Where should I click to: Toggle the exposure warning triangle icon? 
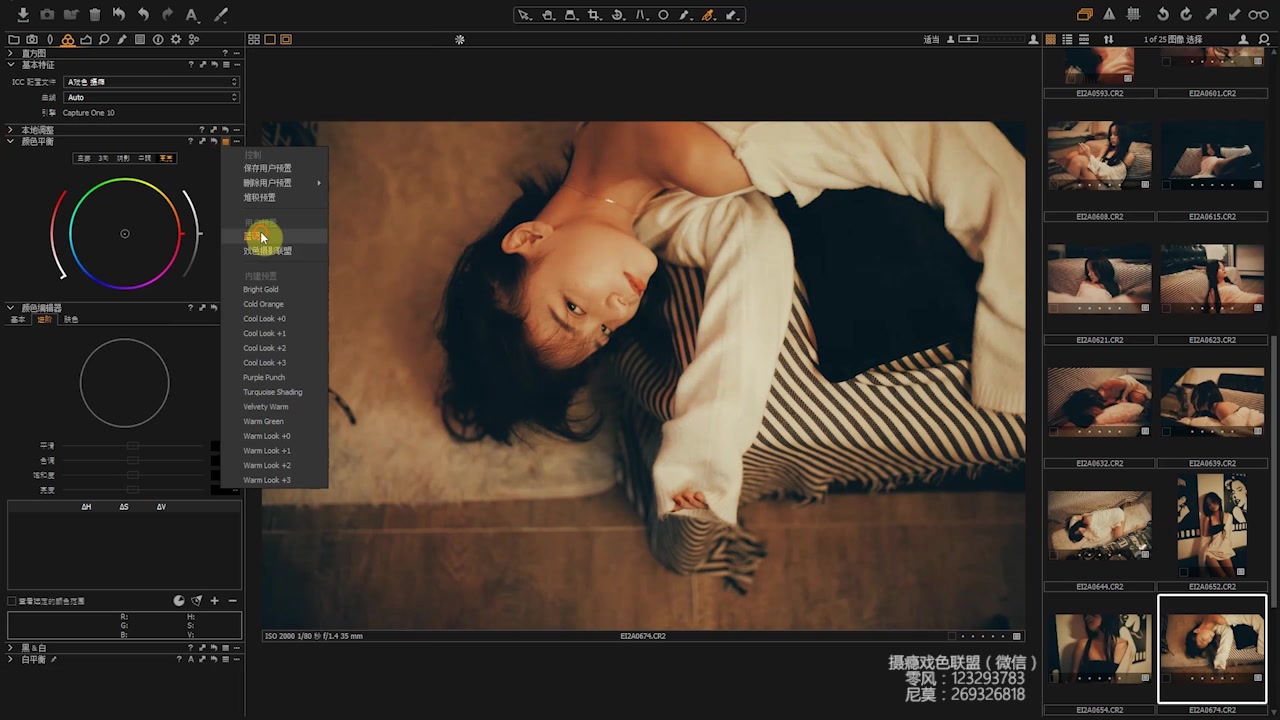tap(1110, 15)
